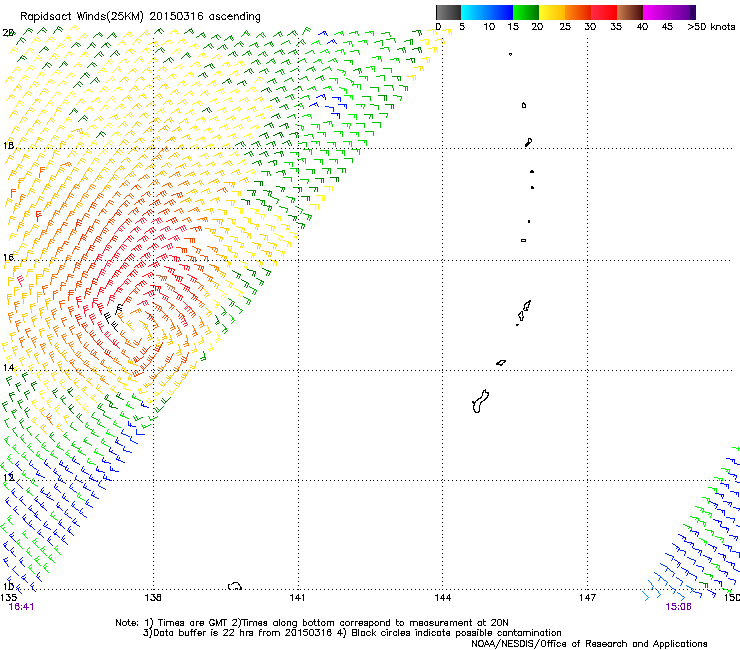Click the small square island outline near 16.3N

(x=523, y=240)
